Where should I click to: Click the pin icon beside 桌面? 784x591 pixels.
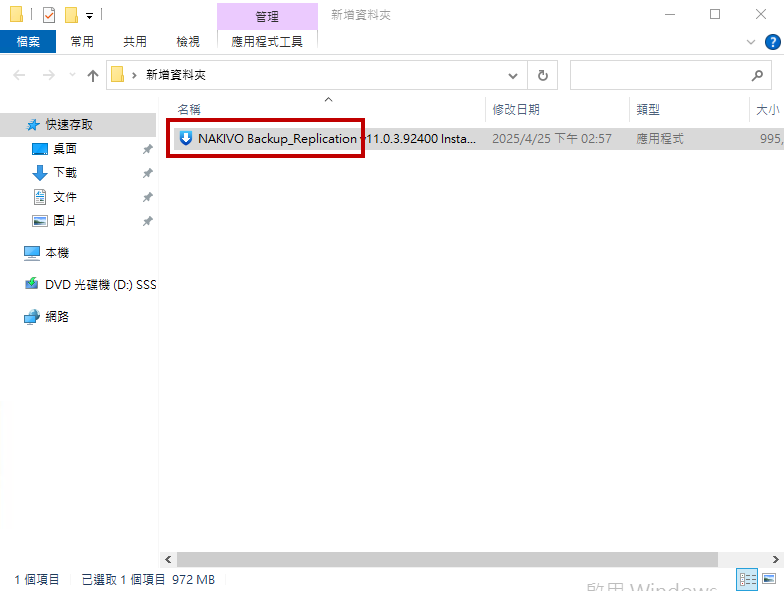(148, 149)
